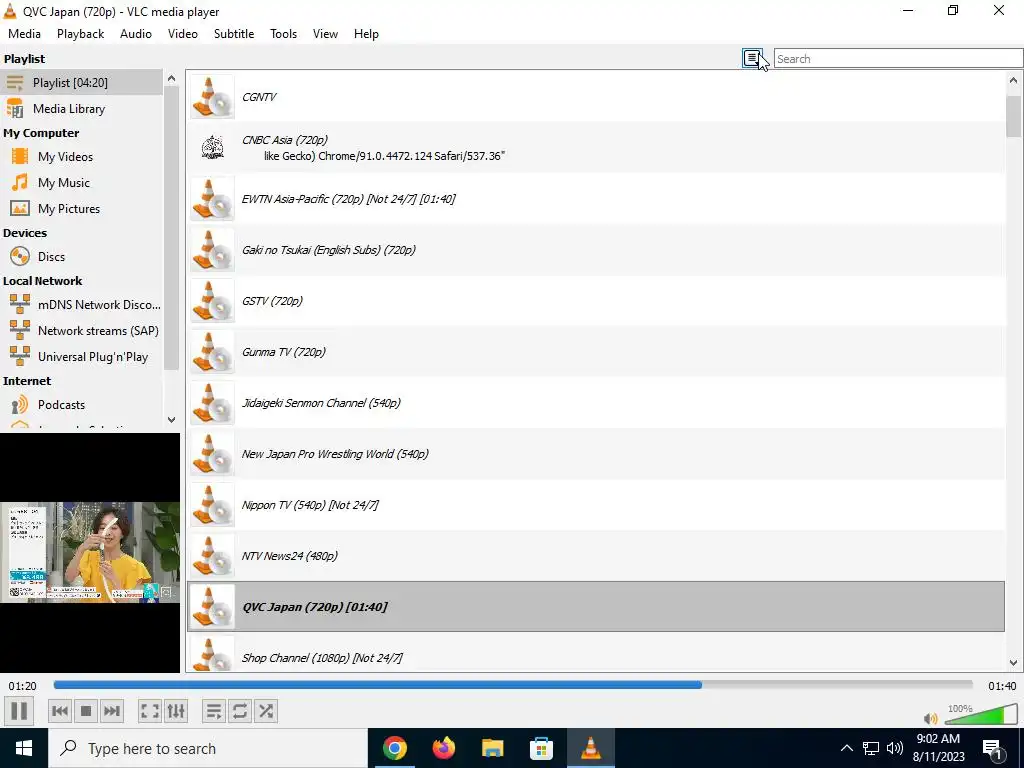Image resolution: width=1024 pixels, height=768 pixels.
Task: Skip to next media in playlist
Action: (112, 711)
